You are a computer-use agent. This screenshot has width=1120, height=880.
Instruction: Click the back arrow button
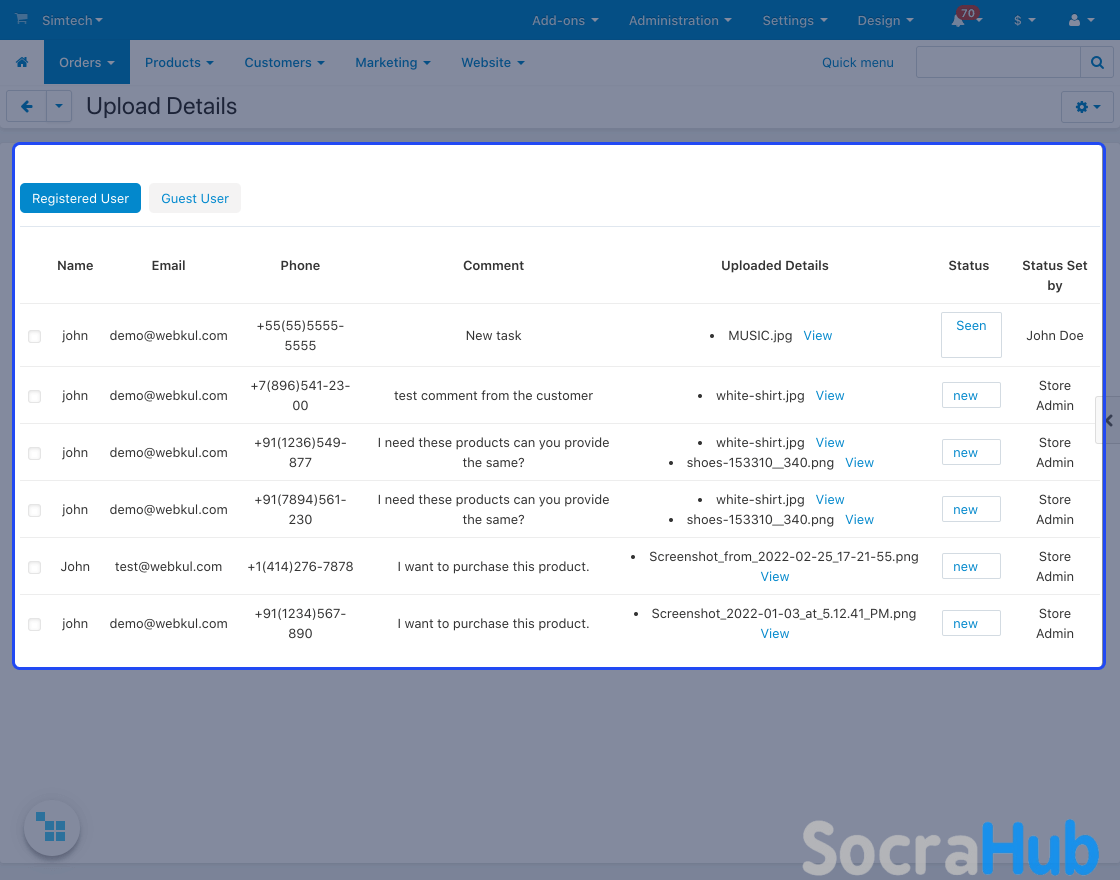27,106
